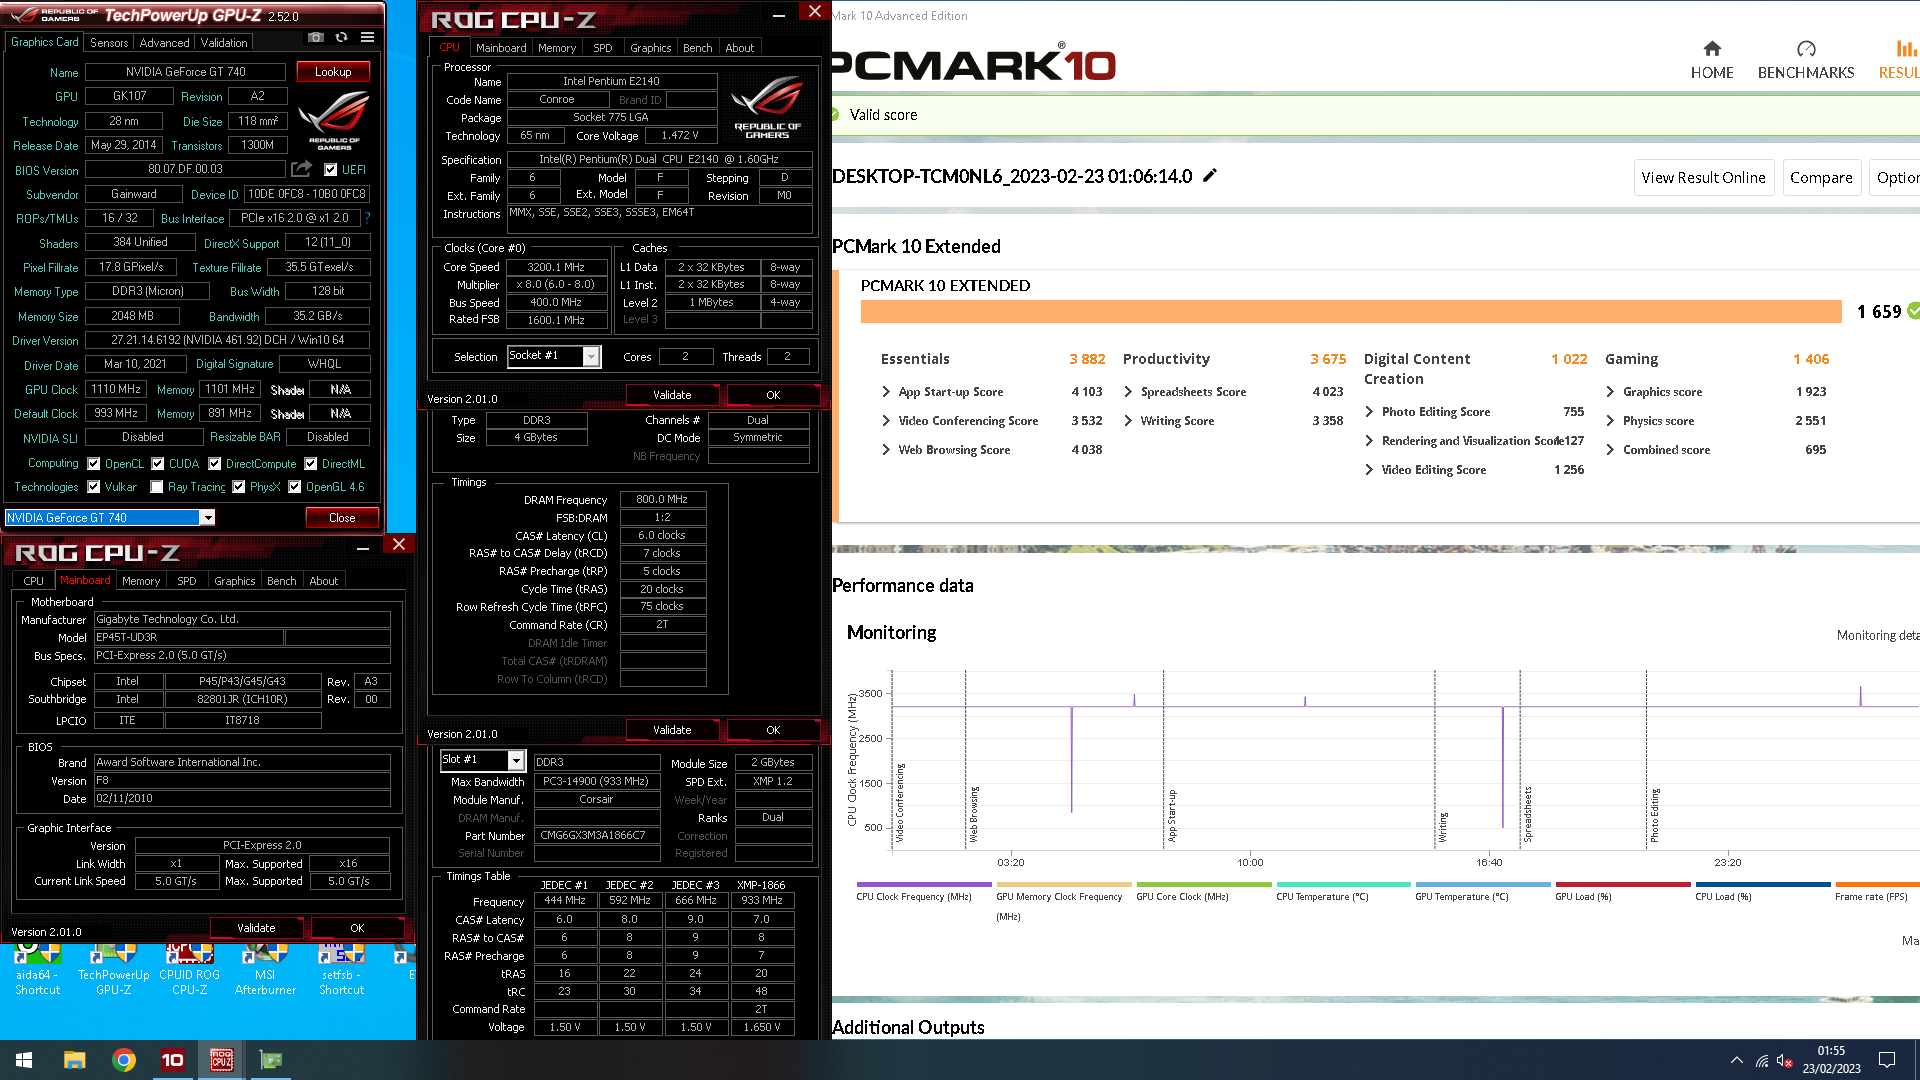This screenshot has height=1080, width=1920.
Task: Open SPD tab in lower-left CPU-Z window
Action: tap(187, 581)
